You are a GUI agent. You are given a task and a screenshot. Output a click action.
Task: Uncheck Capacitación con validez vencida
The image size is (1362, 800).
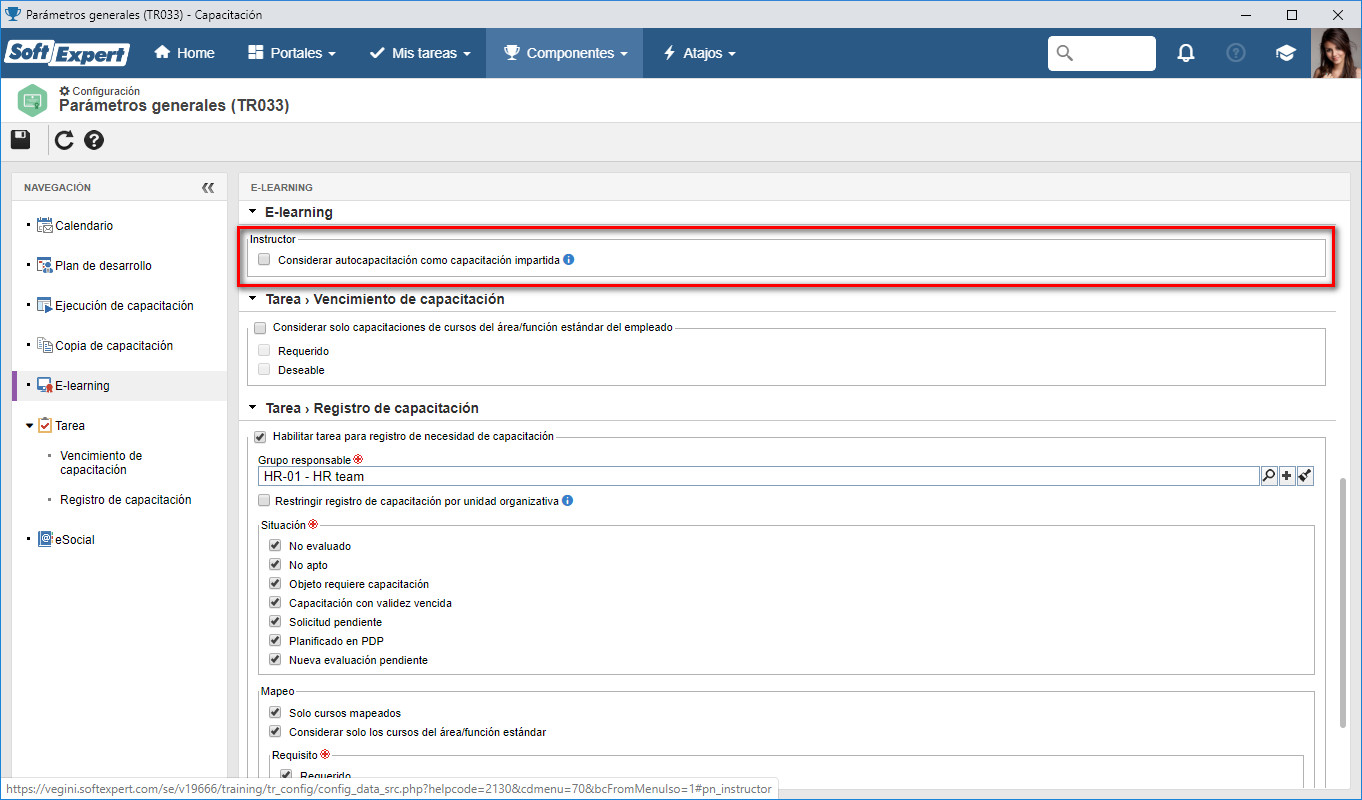(275, 603)
